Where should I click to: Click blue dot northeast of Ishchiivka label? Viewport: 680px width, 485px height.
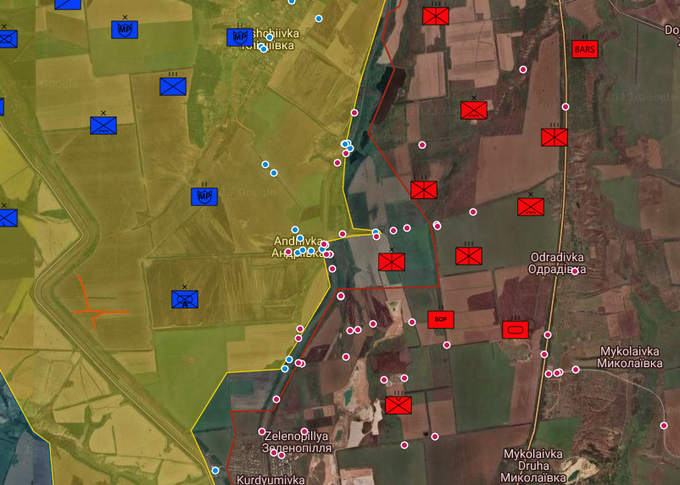pos(319,19)
